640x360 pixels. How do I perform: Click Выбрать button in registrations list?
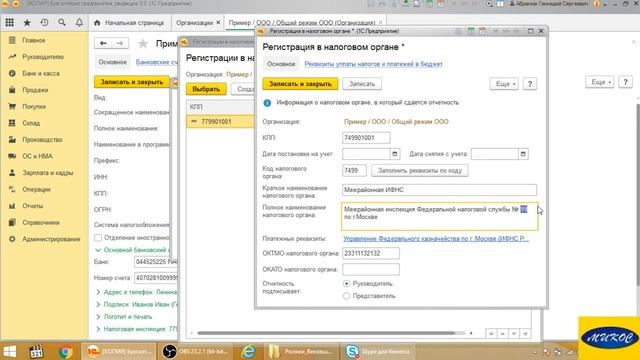pos(206,89)
